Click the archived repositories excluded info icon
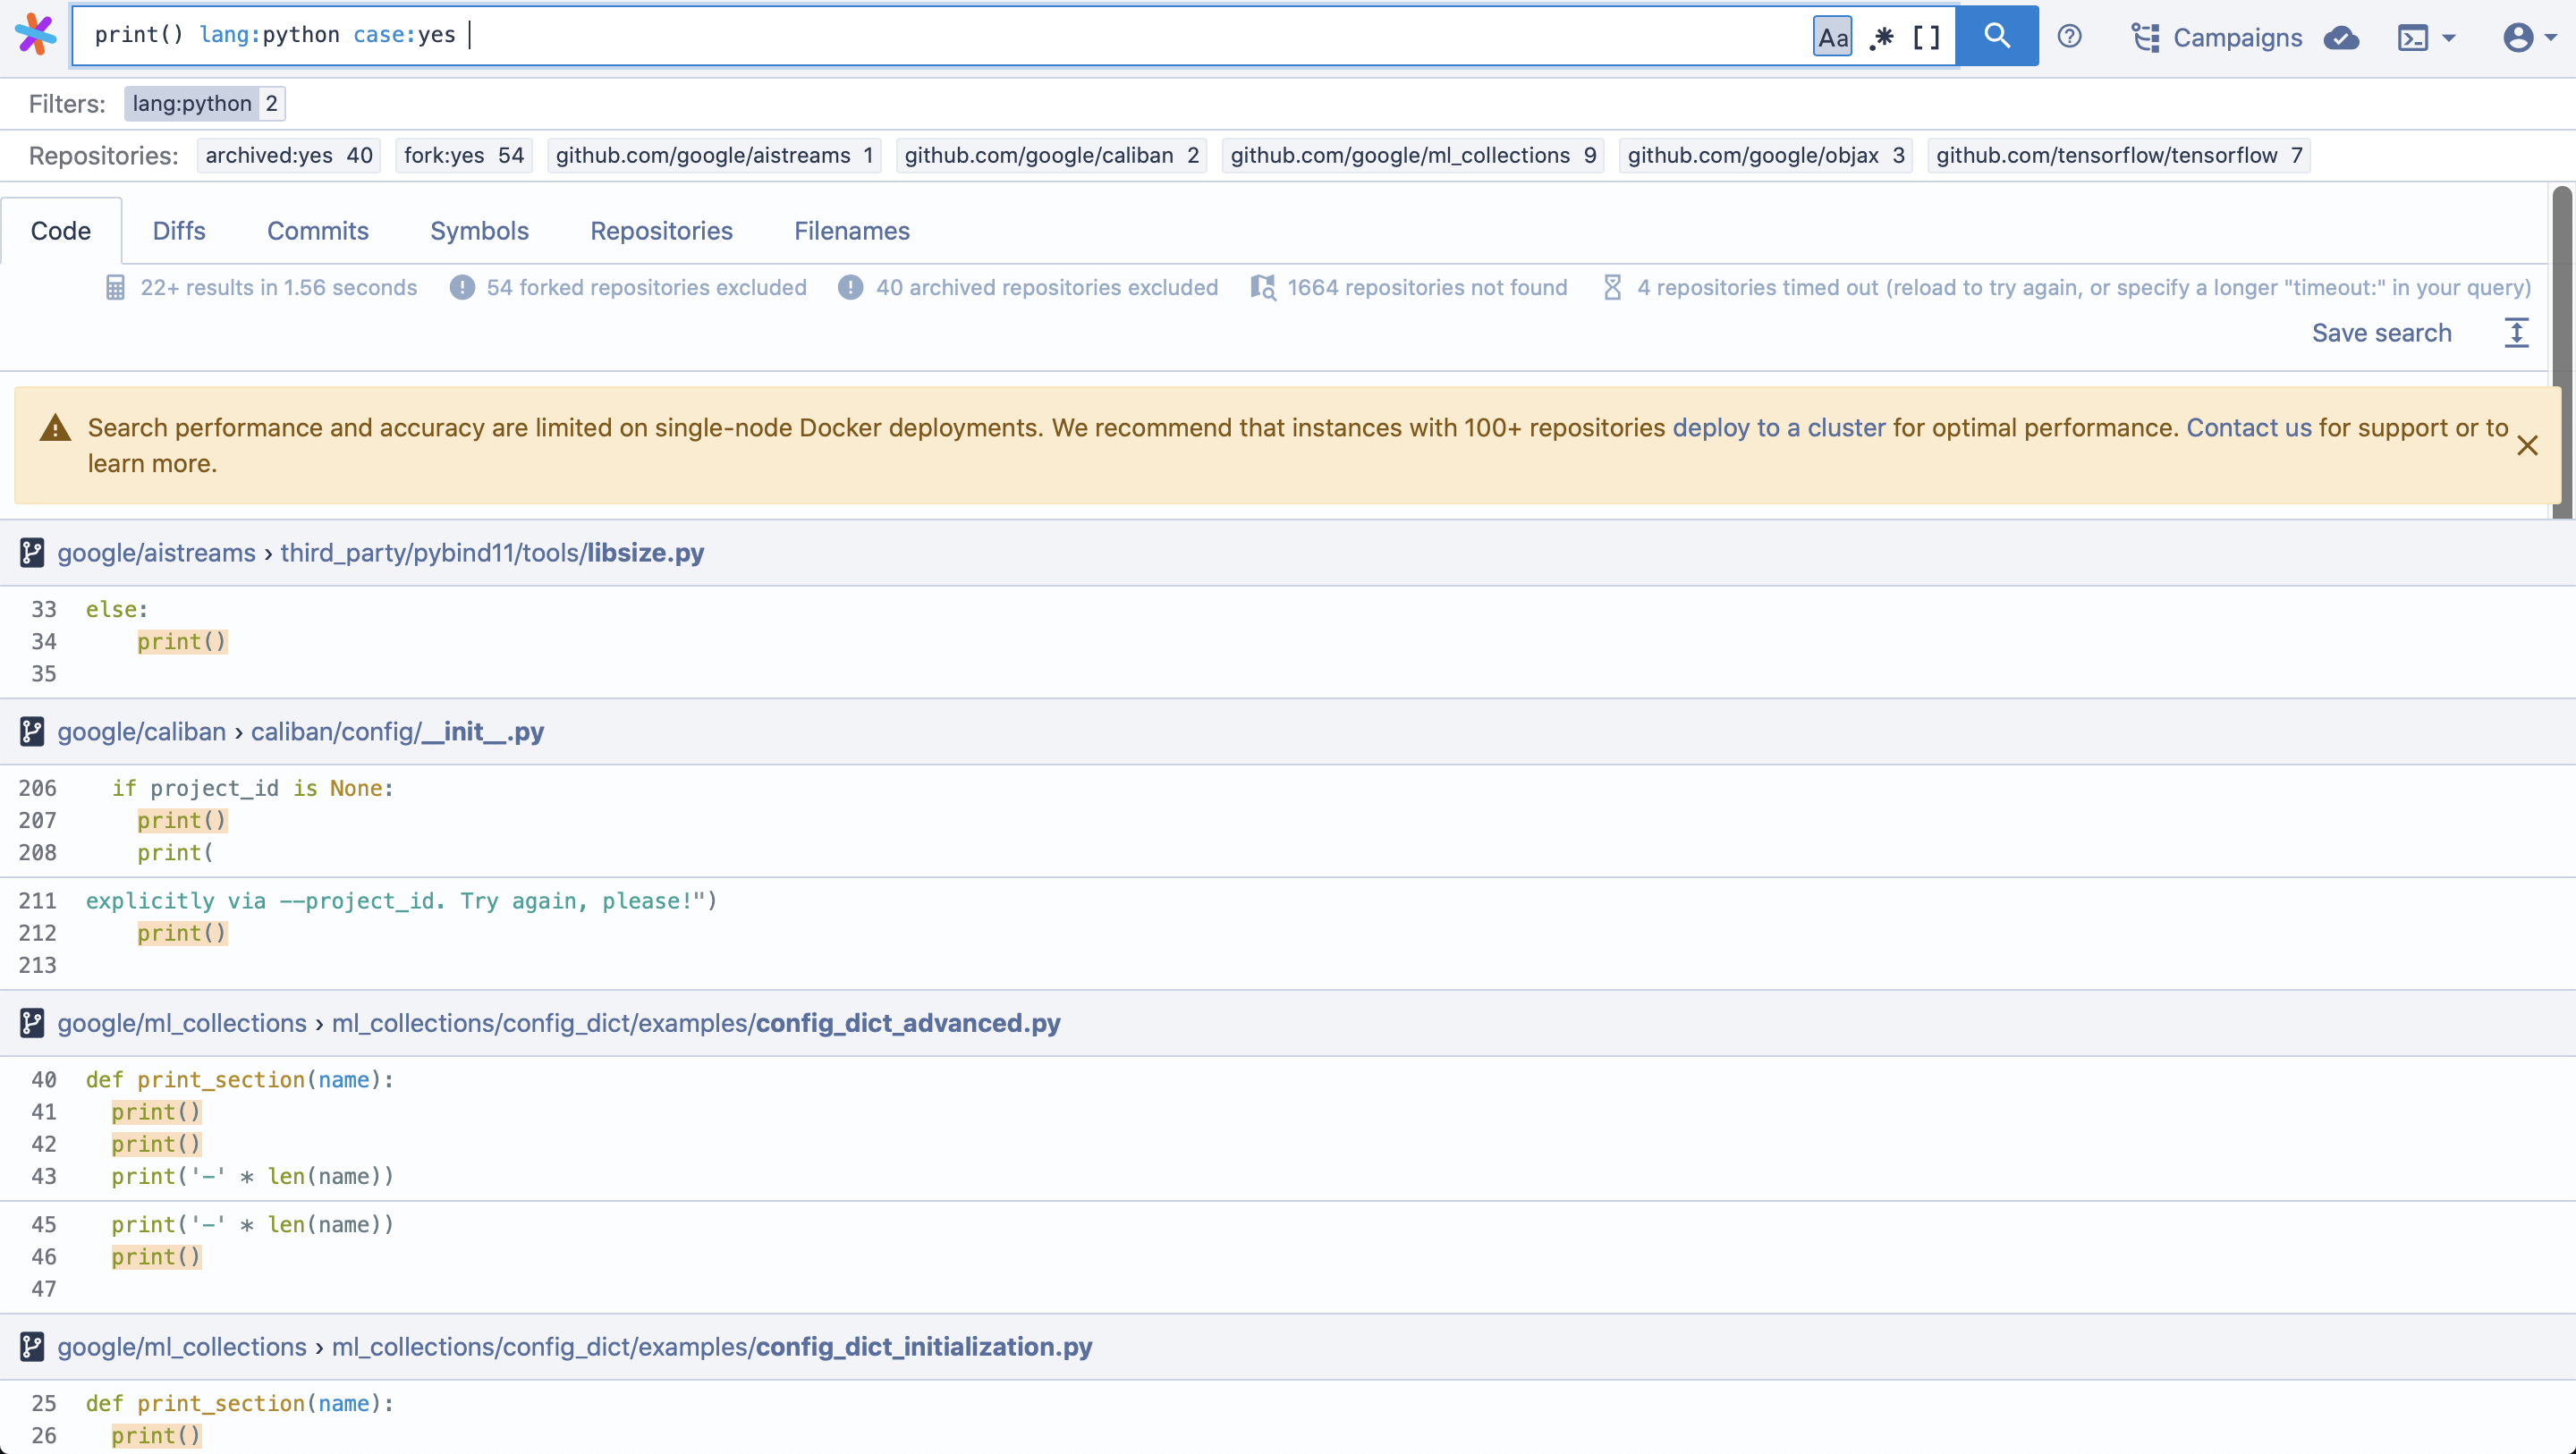 [850, 288]
